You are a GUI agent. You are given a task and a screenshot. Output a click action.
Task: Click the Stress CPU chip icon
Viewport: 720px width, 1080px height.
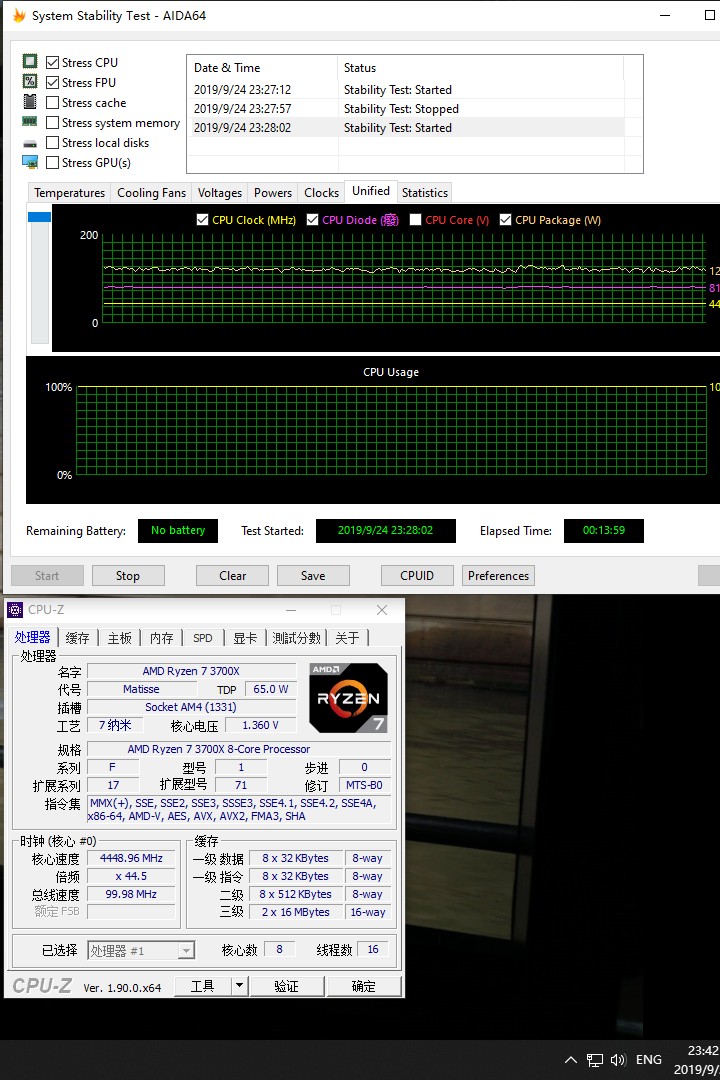(30, 61)
